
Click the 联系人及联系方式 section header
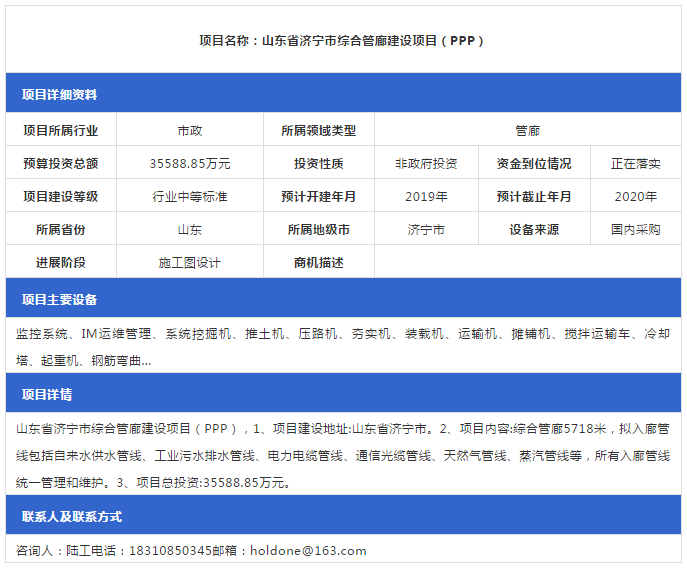(x=72, y=517)
